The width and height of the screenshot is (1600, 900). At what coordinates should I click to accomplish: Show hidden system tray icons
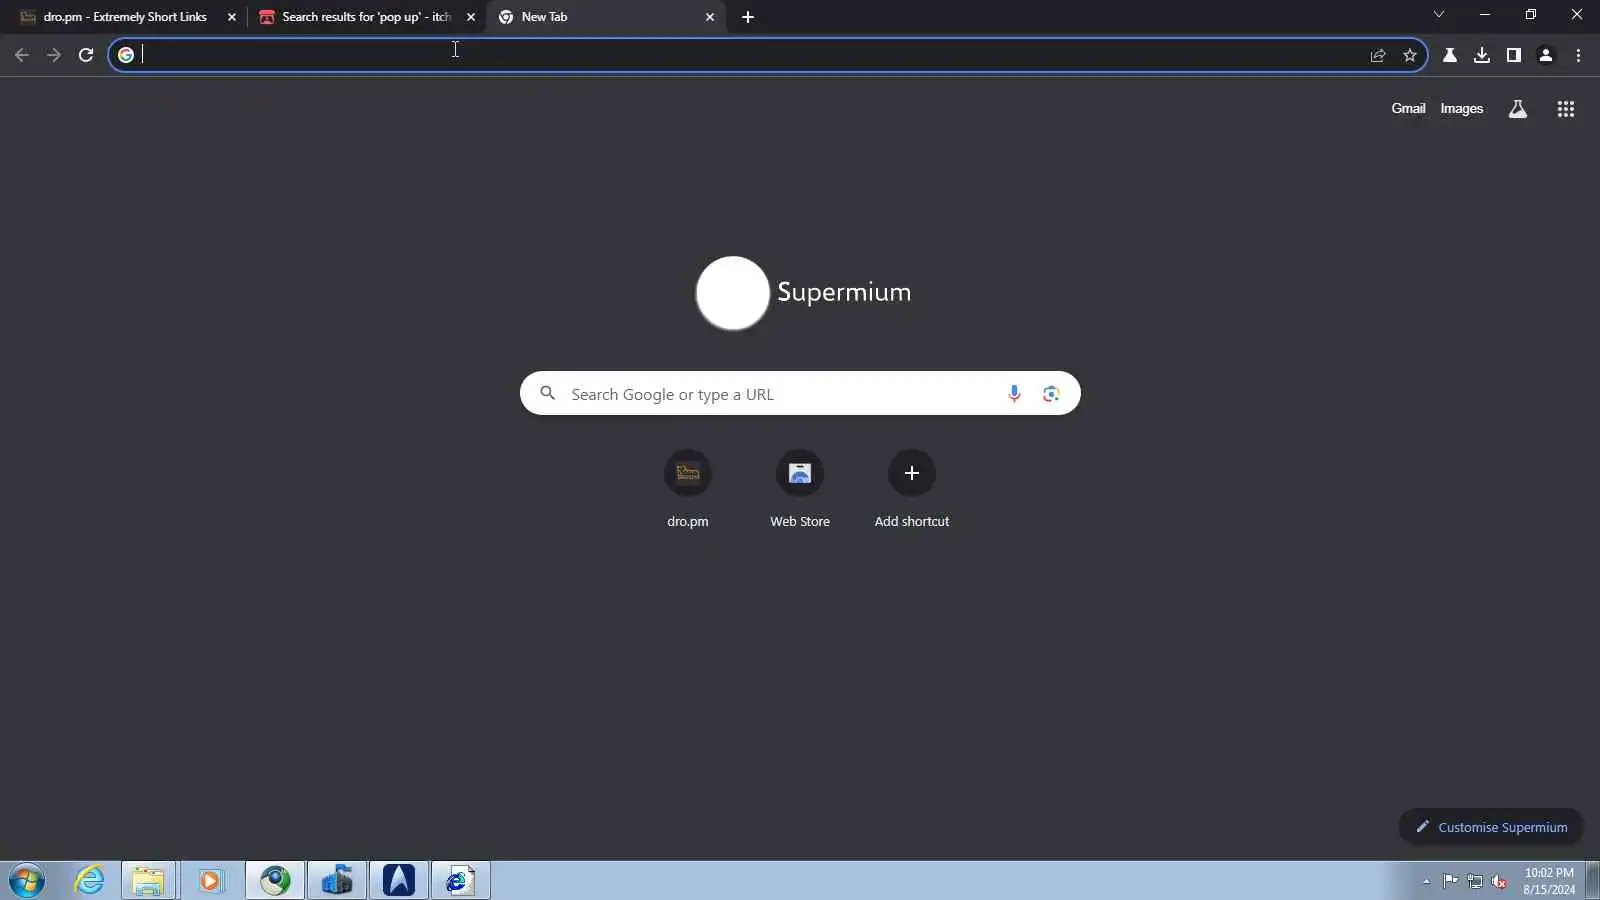coord(1427,881)
